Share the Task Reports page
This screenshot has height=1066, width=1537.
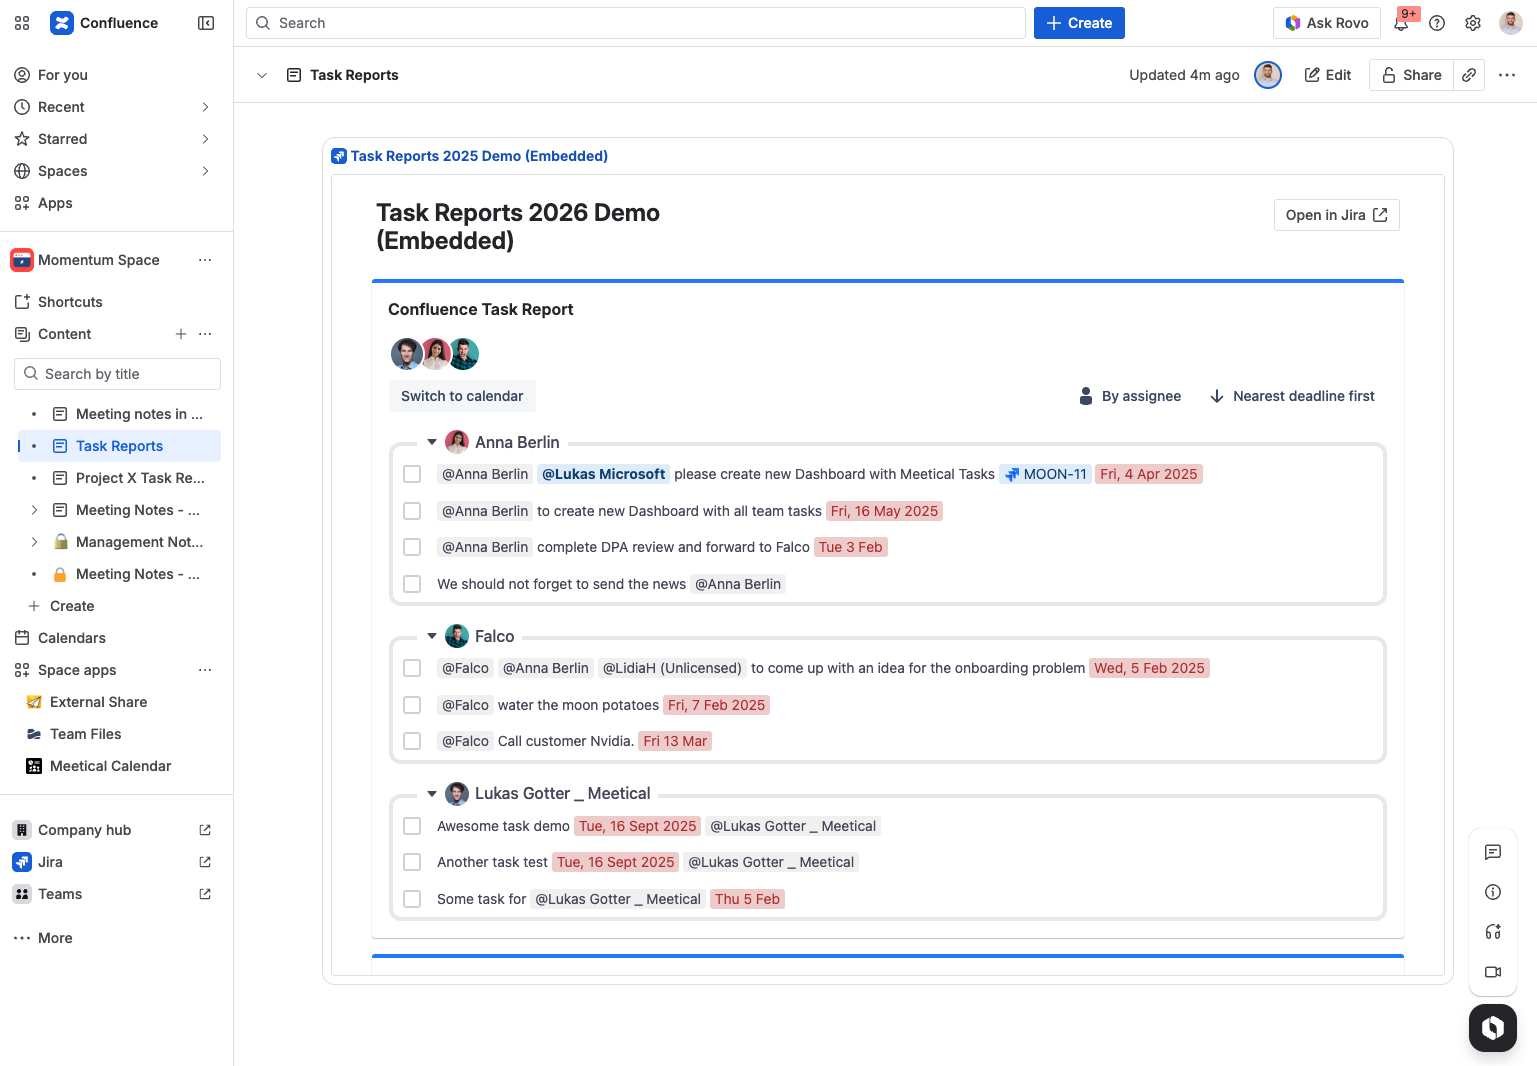click(1411, 75)
